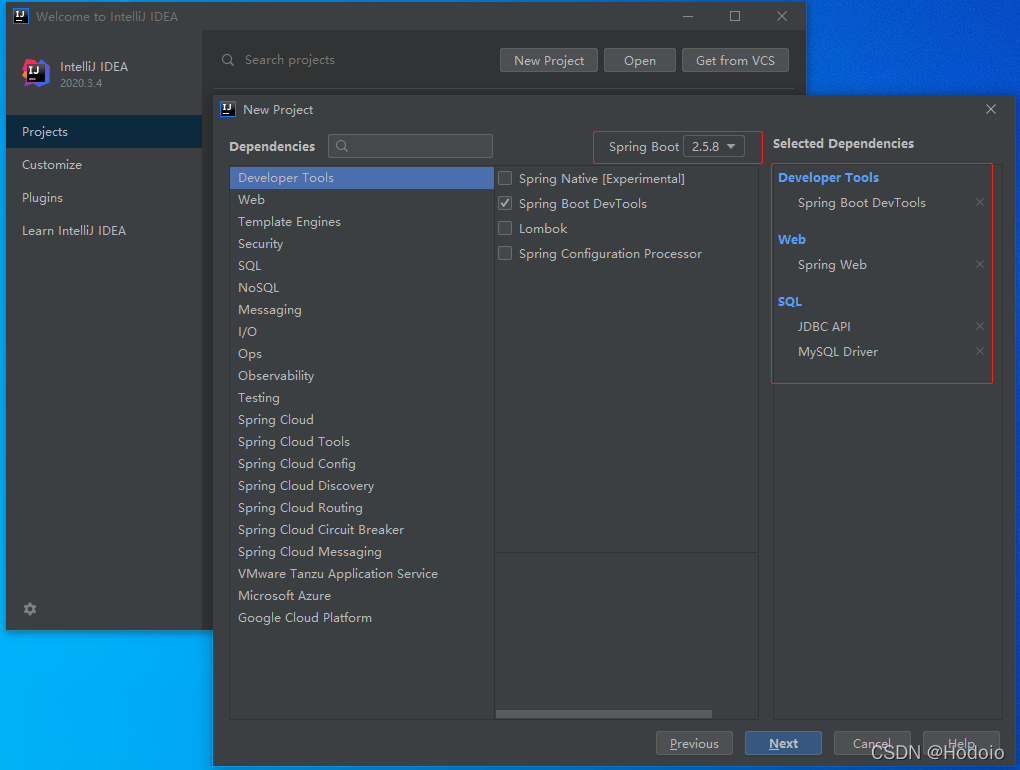Open Projects tab in Welcome window
This screenshot has height=770, width=1020.
pos(104,131)
